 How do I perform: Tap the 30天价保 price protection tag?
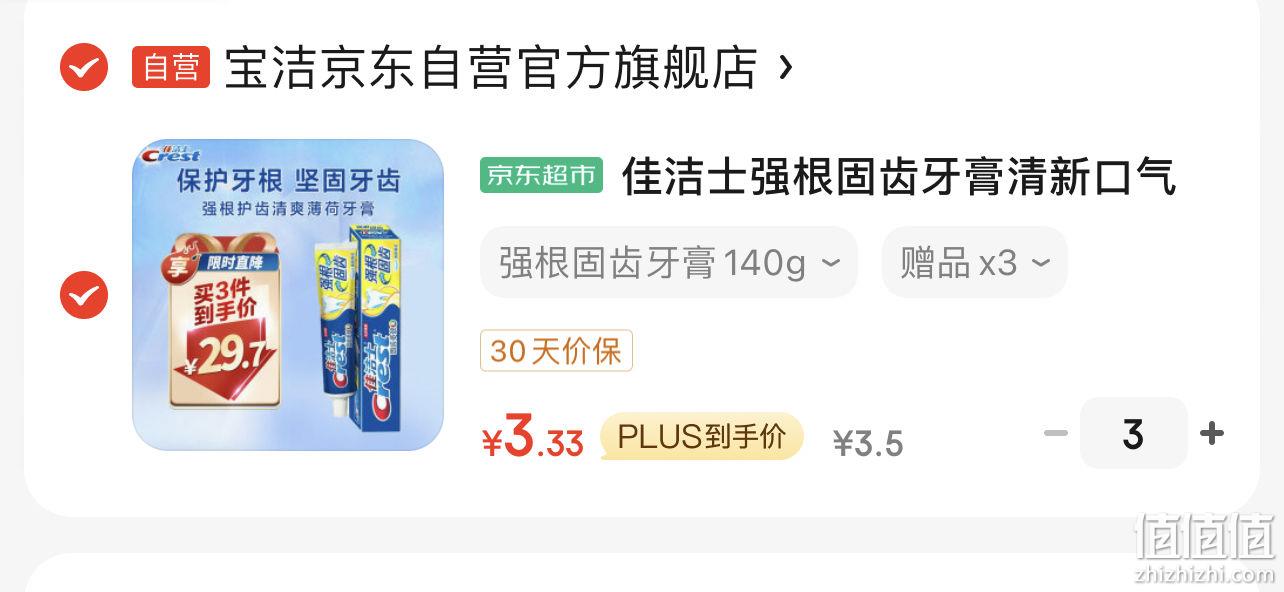click(x=556, y=351)
